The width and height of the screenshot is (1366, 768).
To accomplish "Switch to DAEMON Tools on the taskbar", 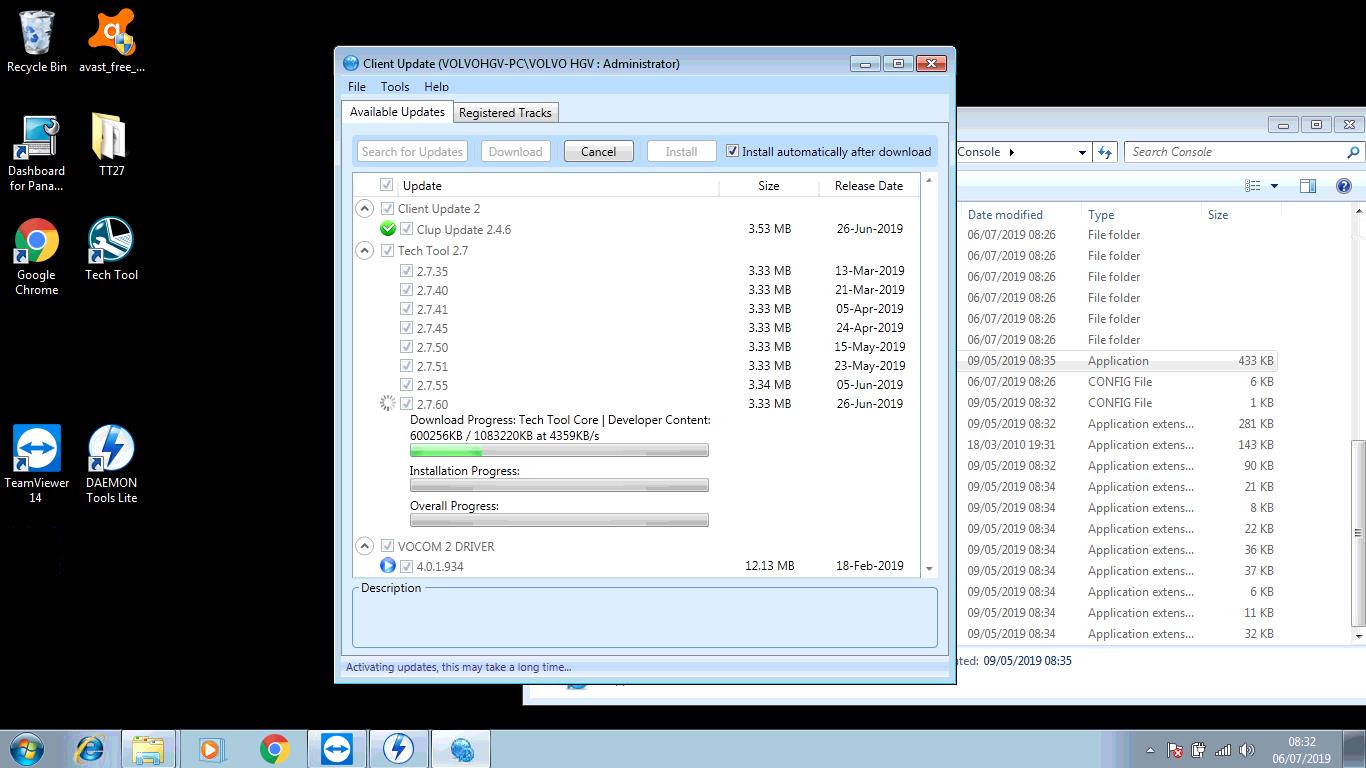I will coord(399,749).
